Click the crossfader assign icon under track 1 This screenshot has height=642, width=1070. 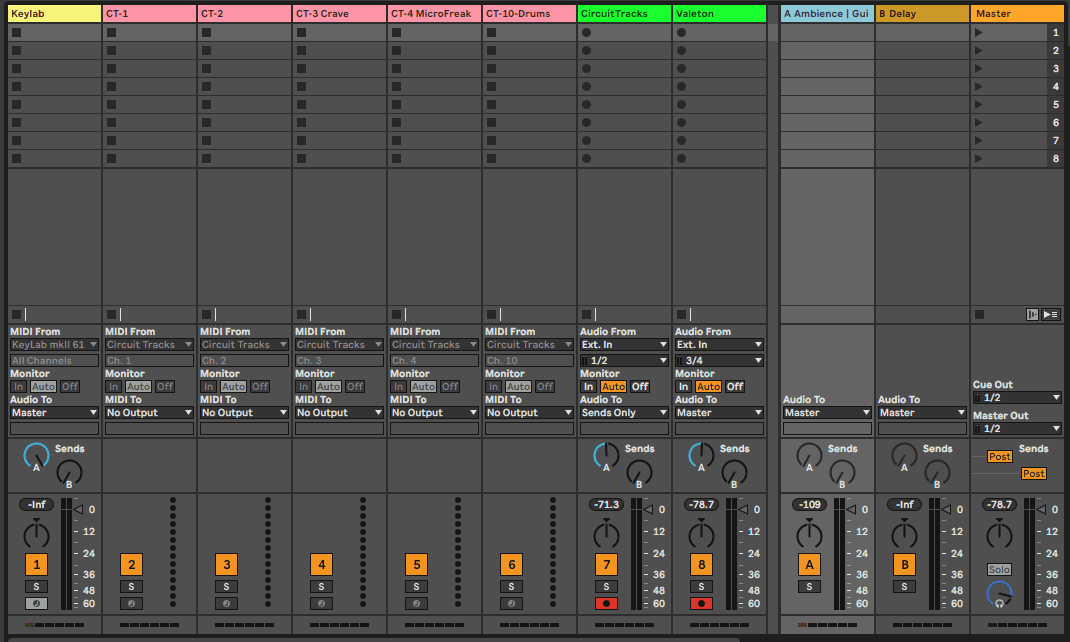(36, 603)
